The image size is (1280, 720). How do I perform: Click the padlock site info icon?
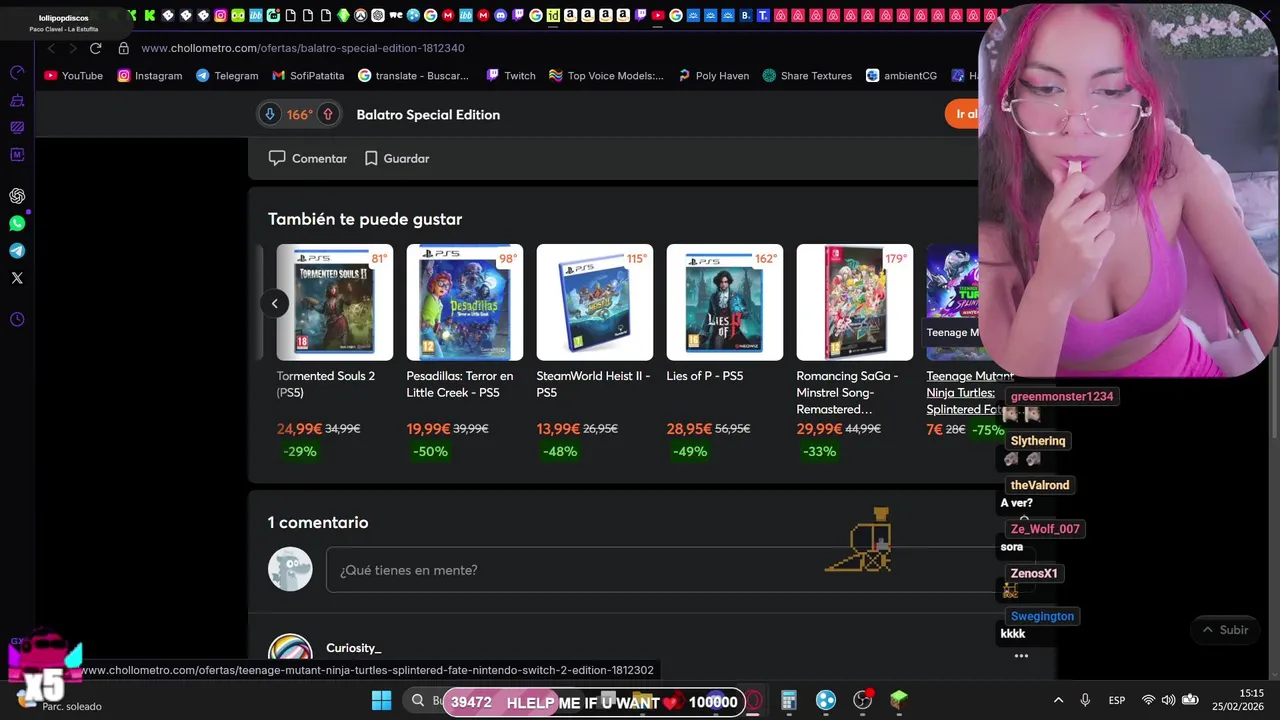tap(124, 48)
